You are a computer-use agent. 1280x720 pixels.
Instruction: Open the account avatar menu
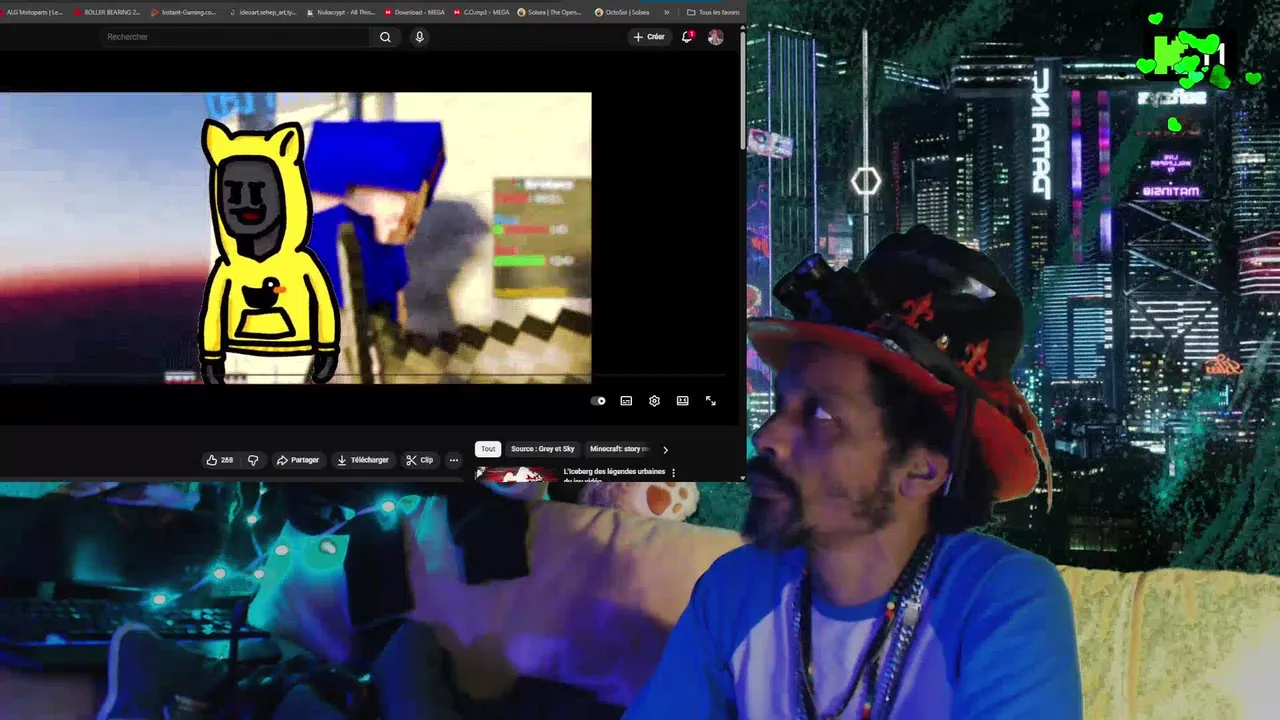[715, 37]
